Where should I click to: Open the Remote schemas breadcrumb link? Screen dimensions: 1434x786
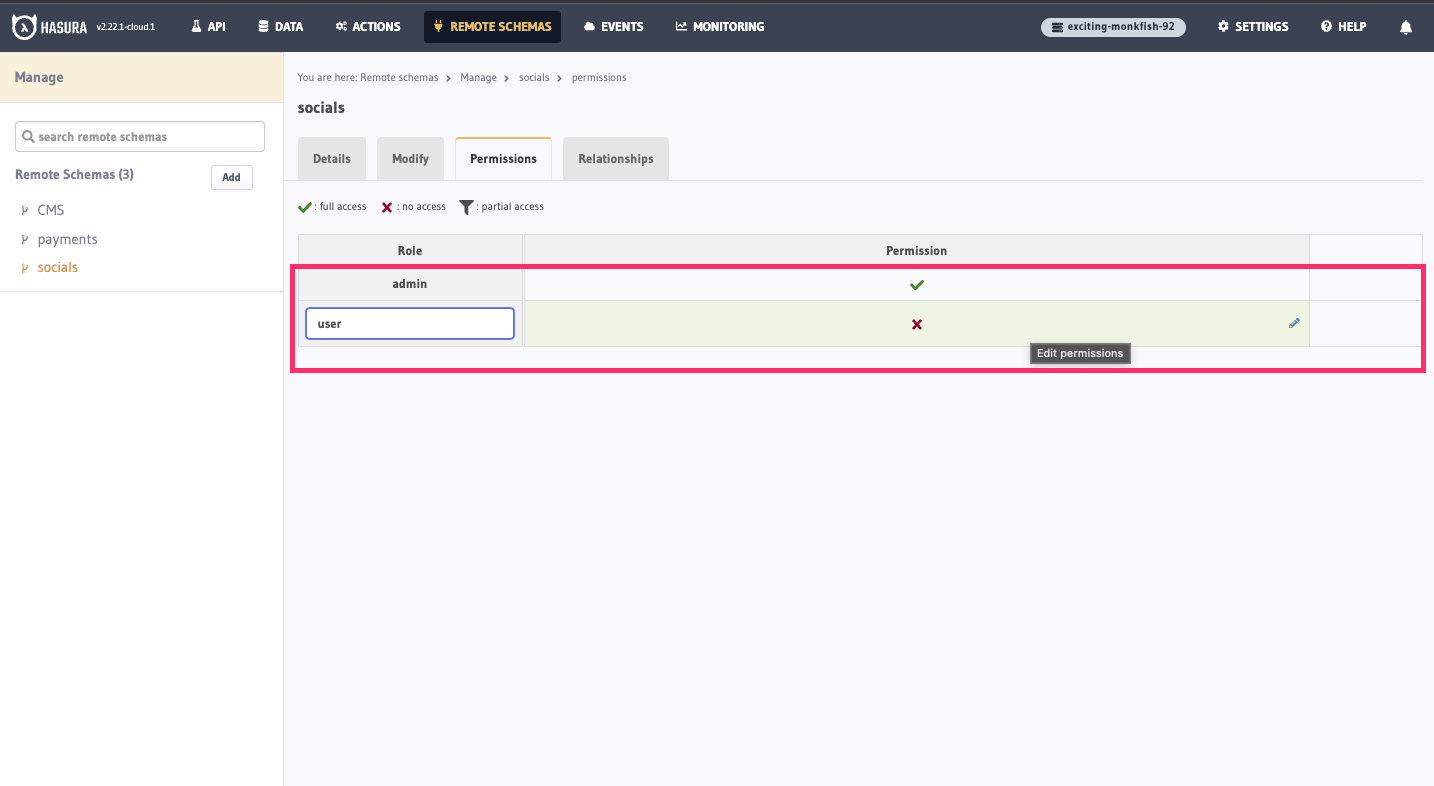[399, 77]
